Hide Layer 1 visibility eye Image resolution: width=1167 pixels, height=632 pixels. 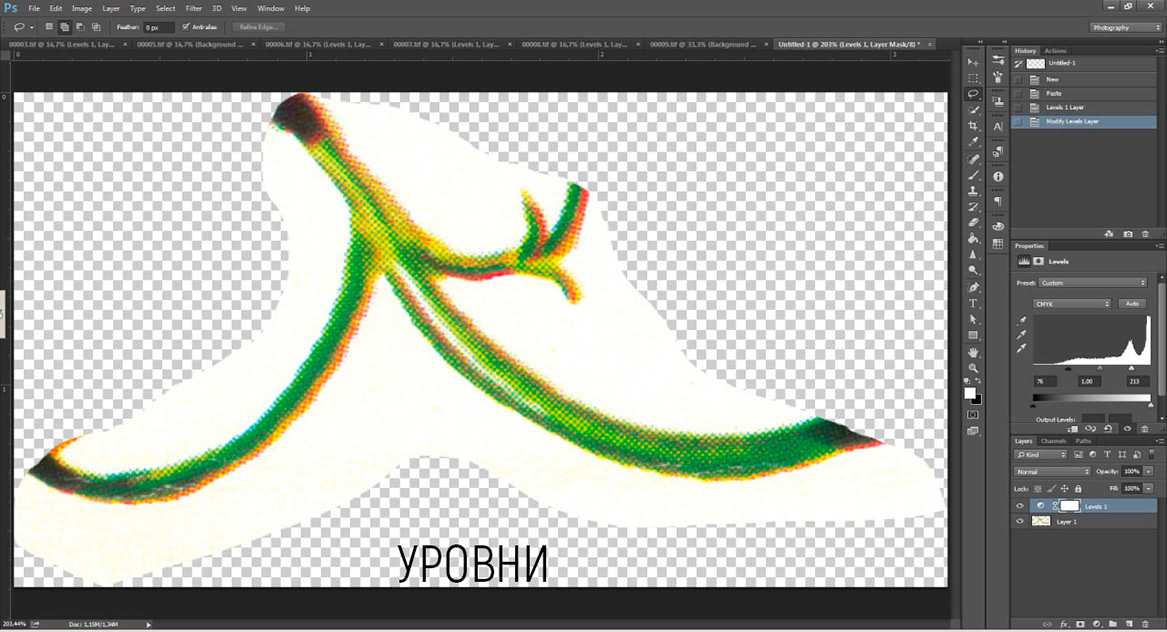coord(1020,522)
